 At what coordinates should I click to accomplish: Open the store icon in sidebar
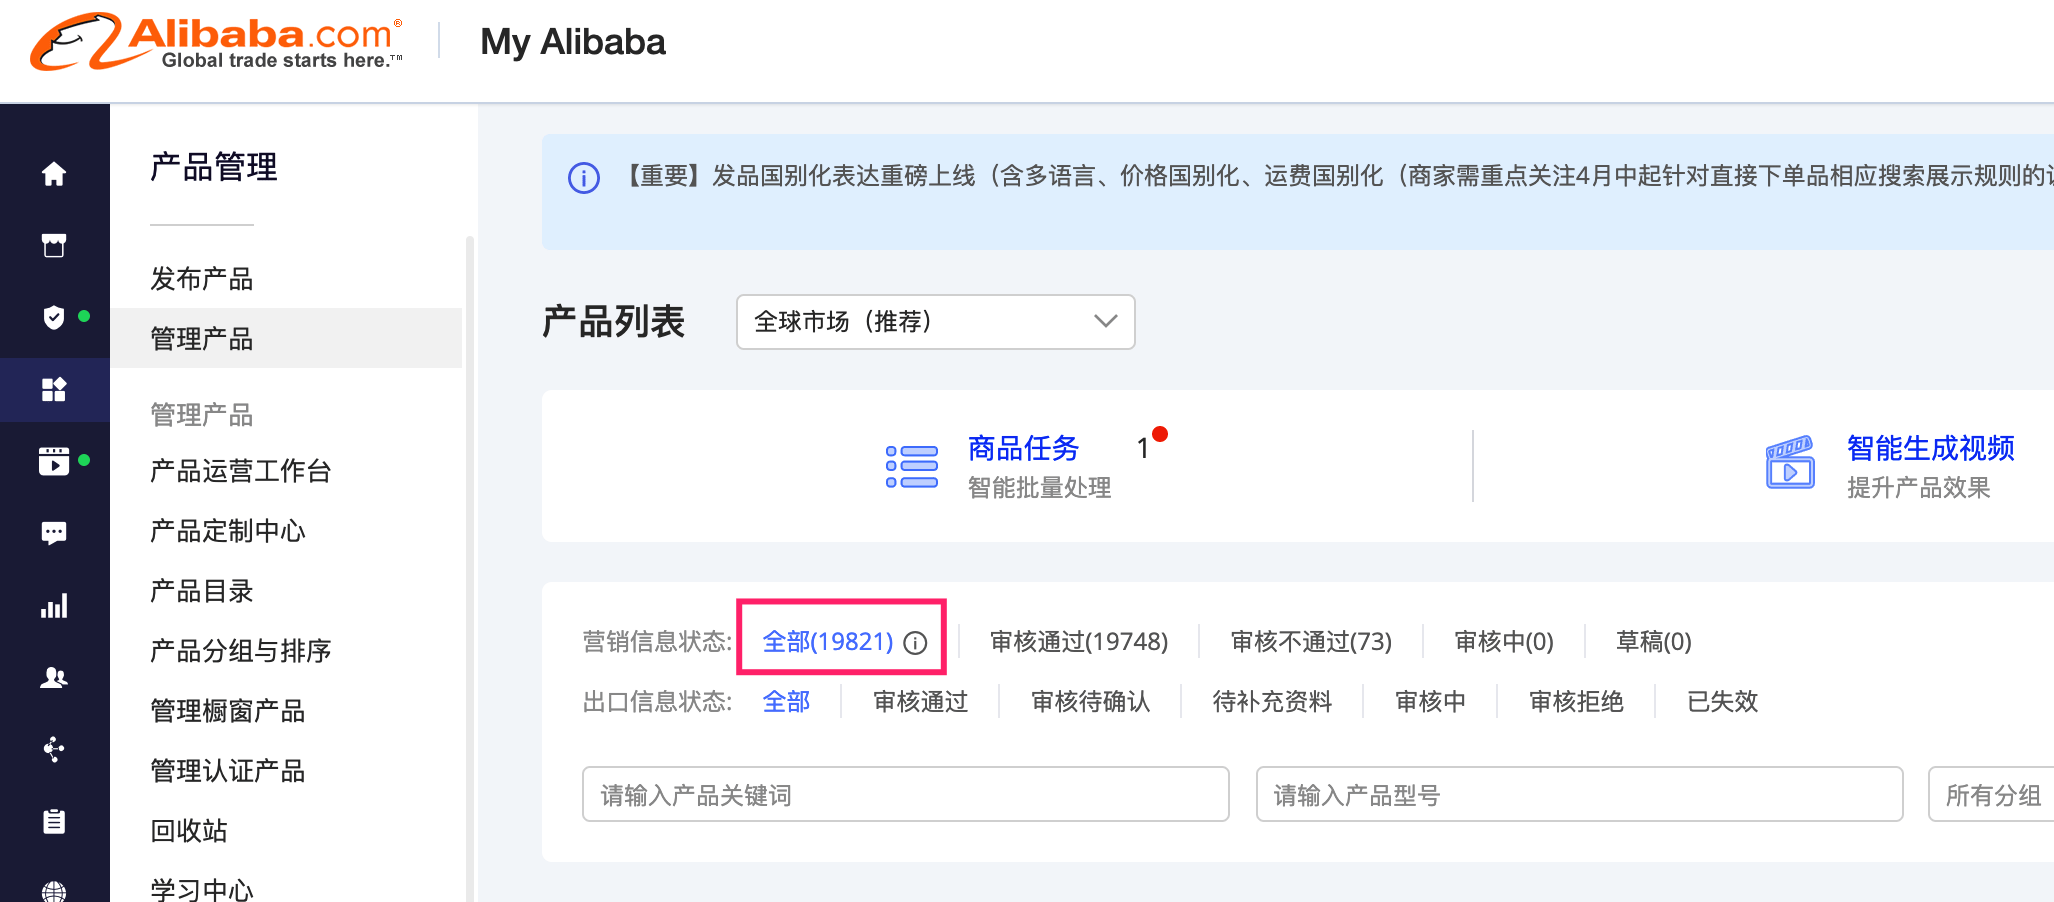click(x=54, y=246)
